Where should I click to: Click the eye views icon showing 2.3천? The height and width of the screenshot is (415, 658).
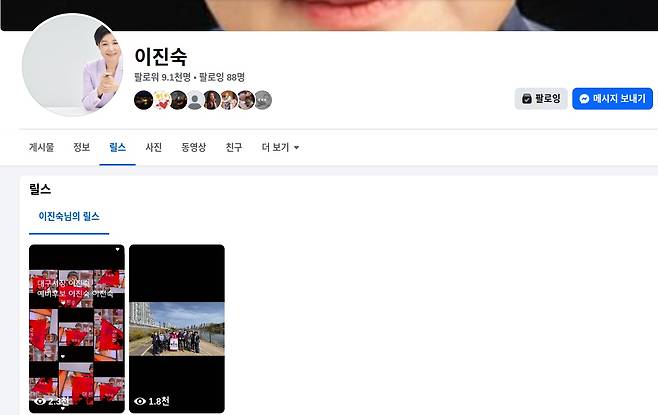coord(40,402)
